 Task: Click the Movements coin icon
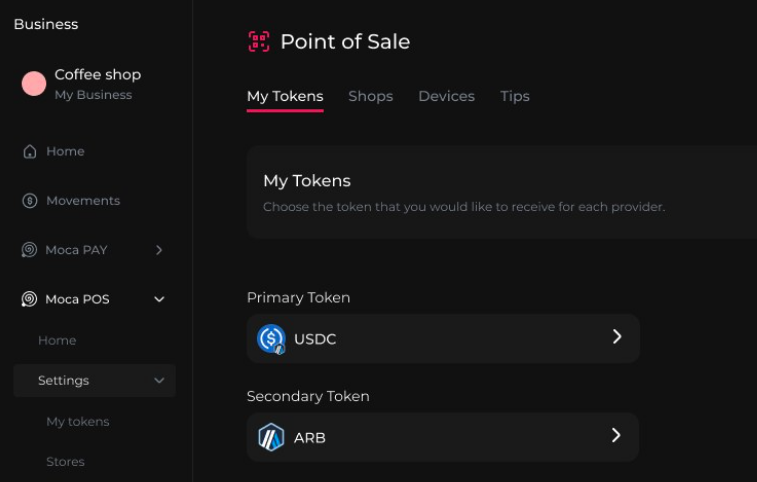[29, 201]
